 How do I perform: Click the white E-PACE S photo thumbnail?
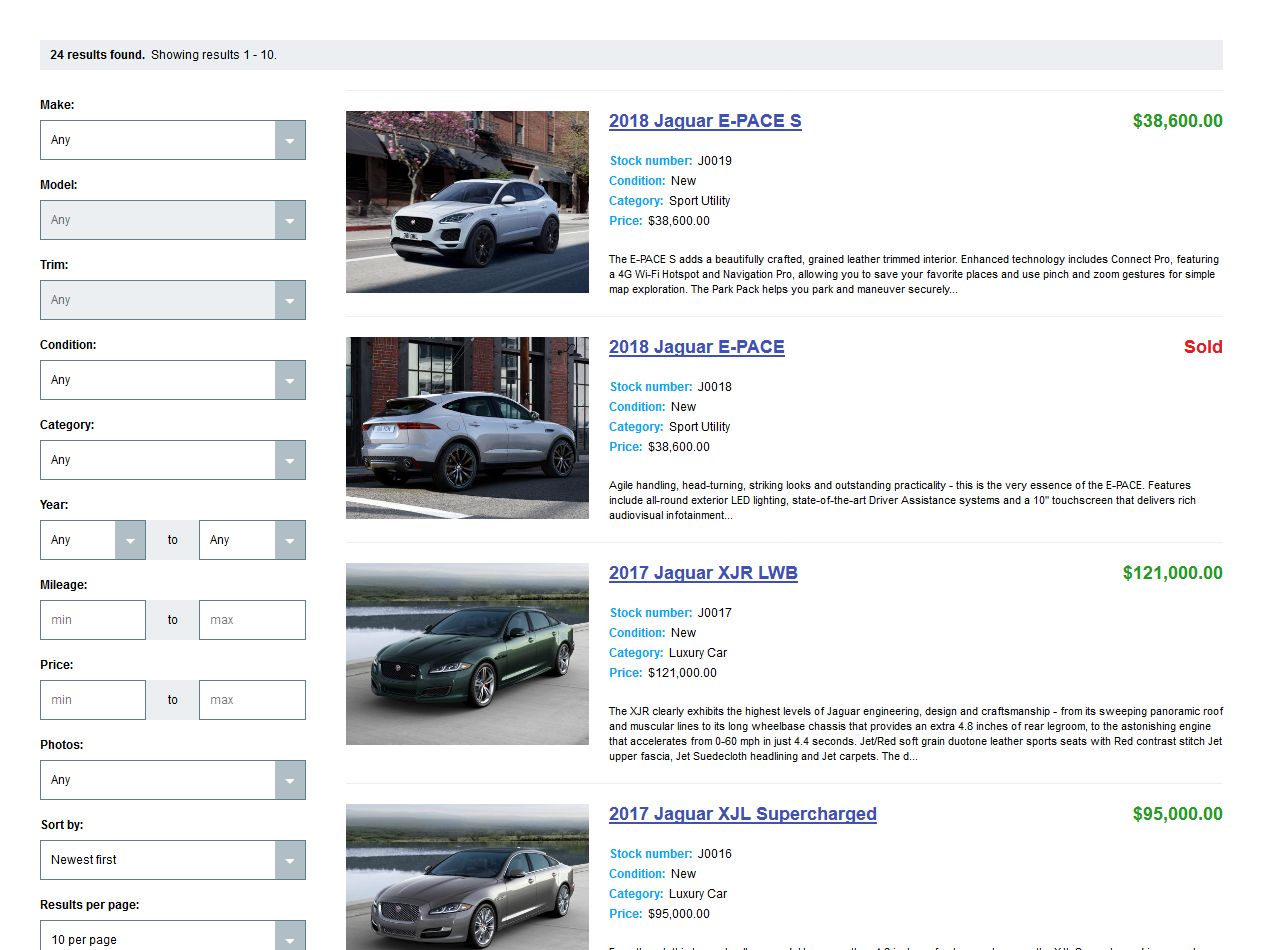tap(467, 202)
